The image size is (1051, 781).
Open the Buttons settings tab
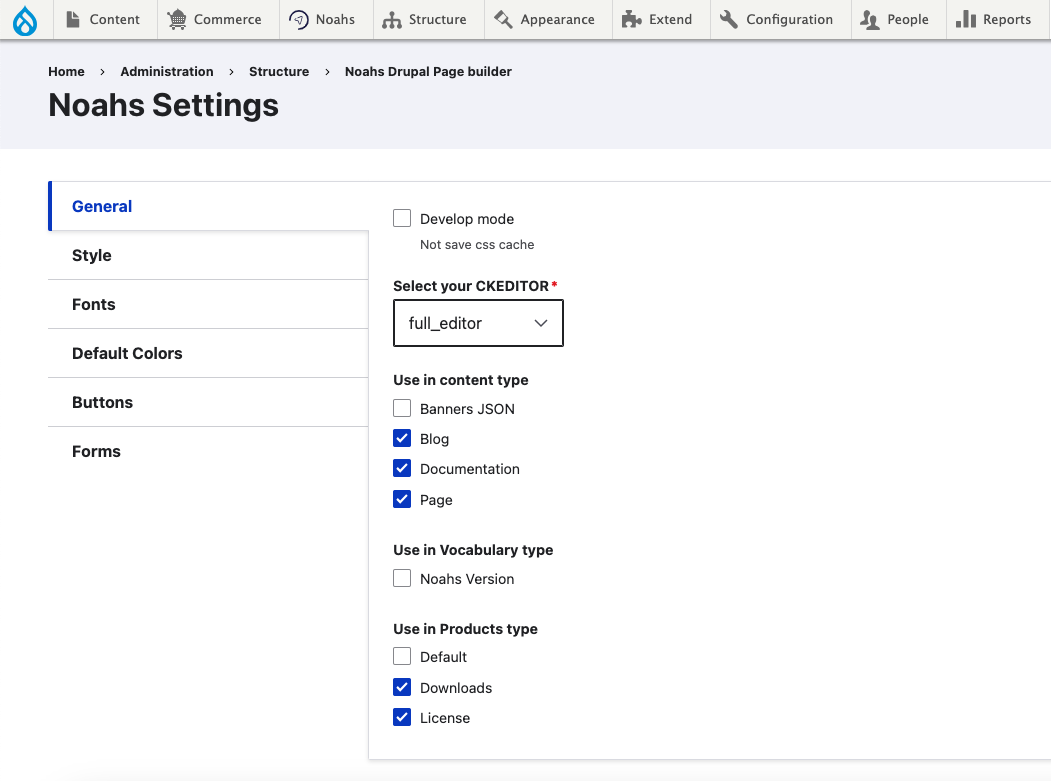(x=208, y=402)
